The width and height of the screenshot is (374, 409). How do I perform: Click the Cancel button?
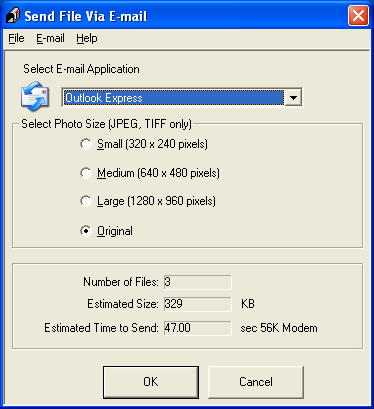(256, 382)
